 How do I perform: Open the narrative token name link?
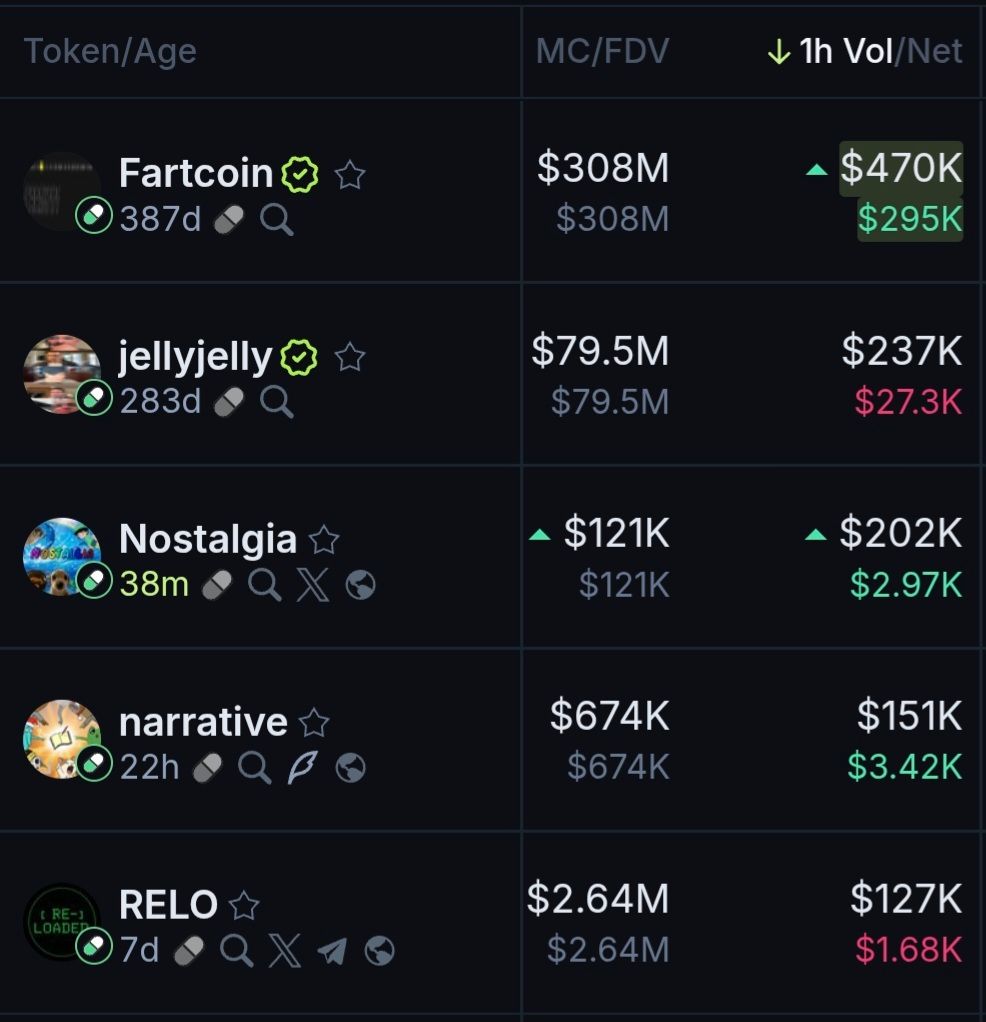coord(203,722)
